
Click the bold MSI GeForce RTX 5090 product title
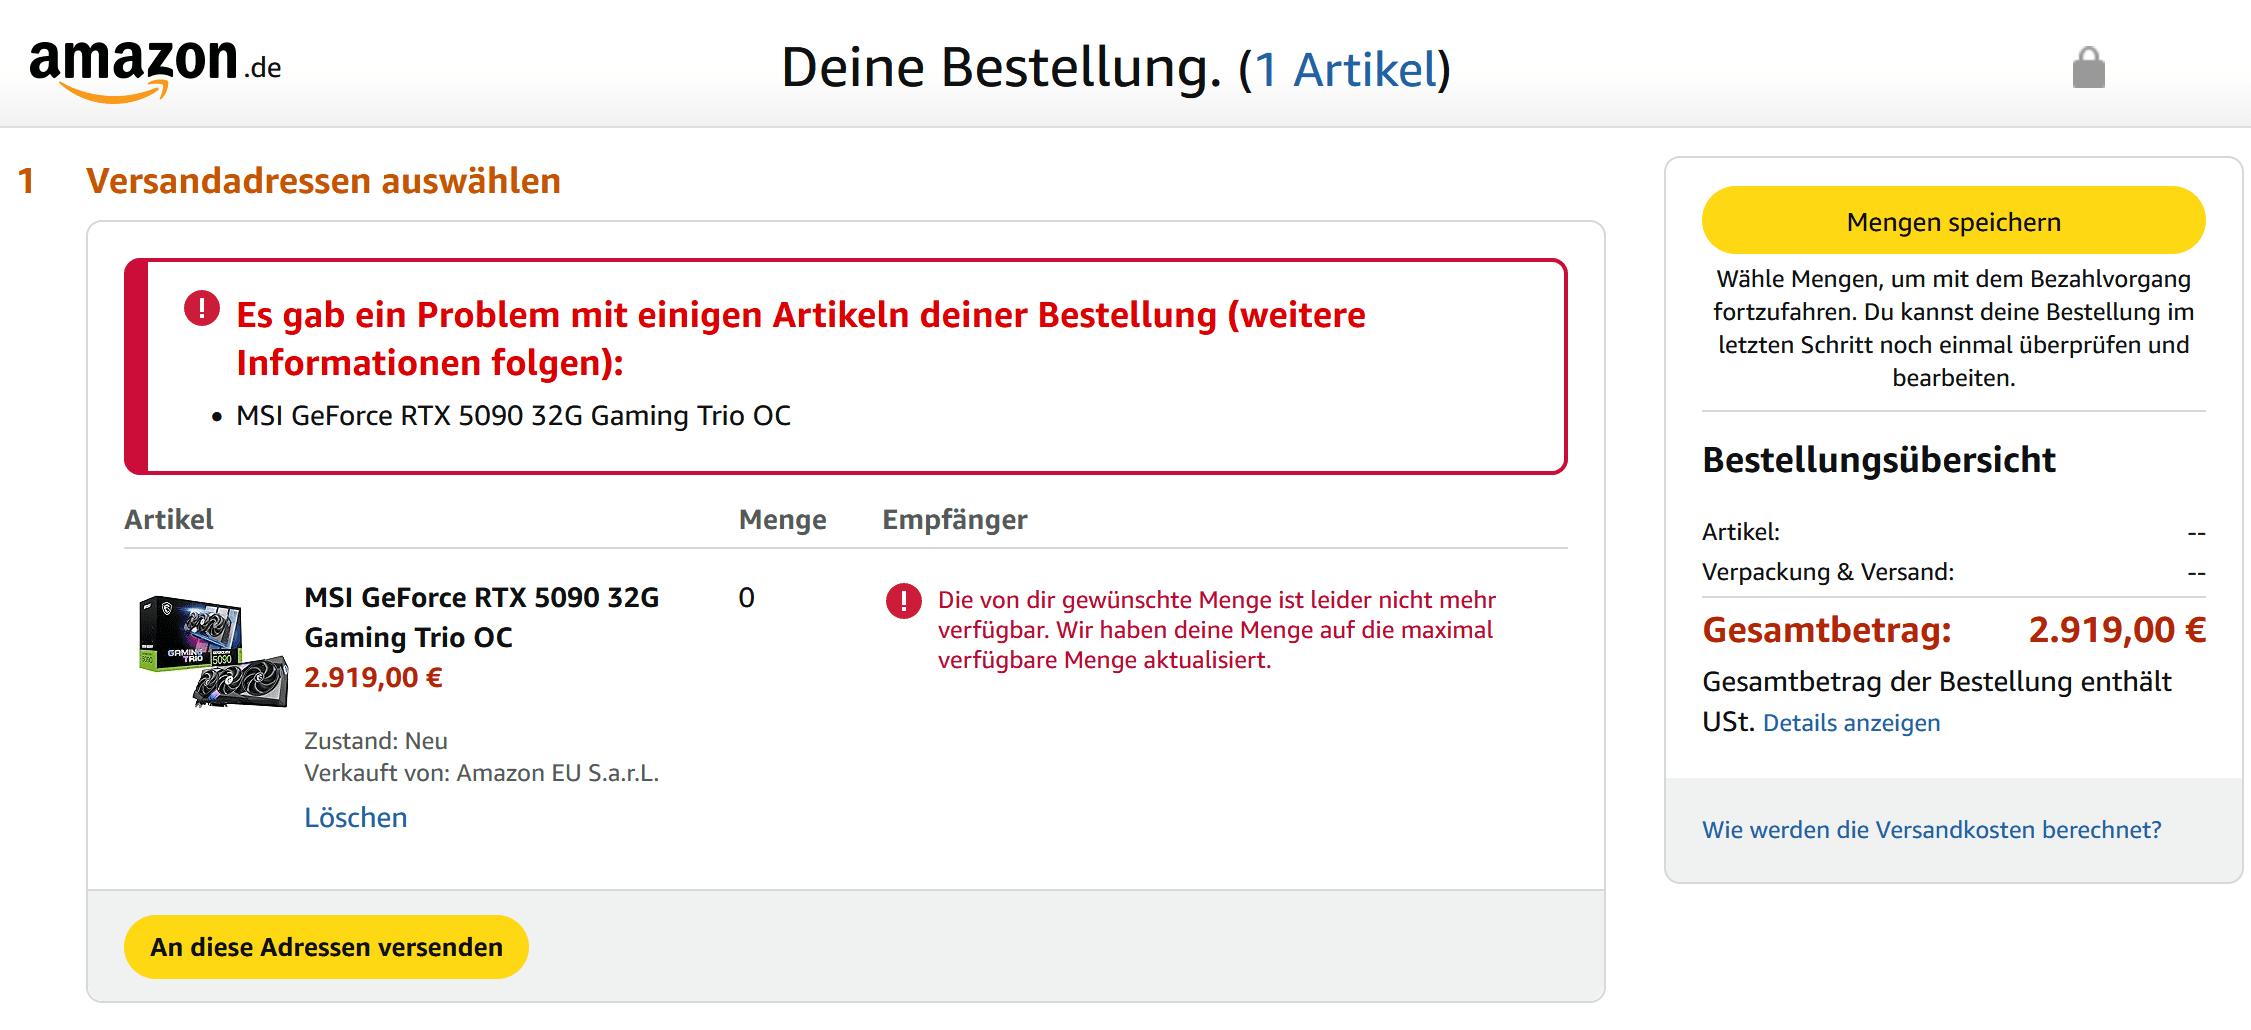click(481, 617)
